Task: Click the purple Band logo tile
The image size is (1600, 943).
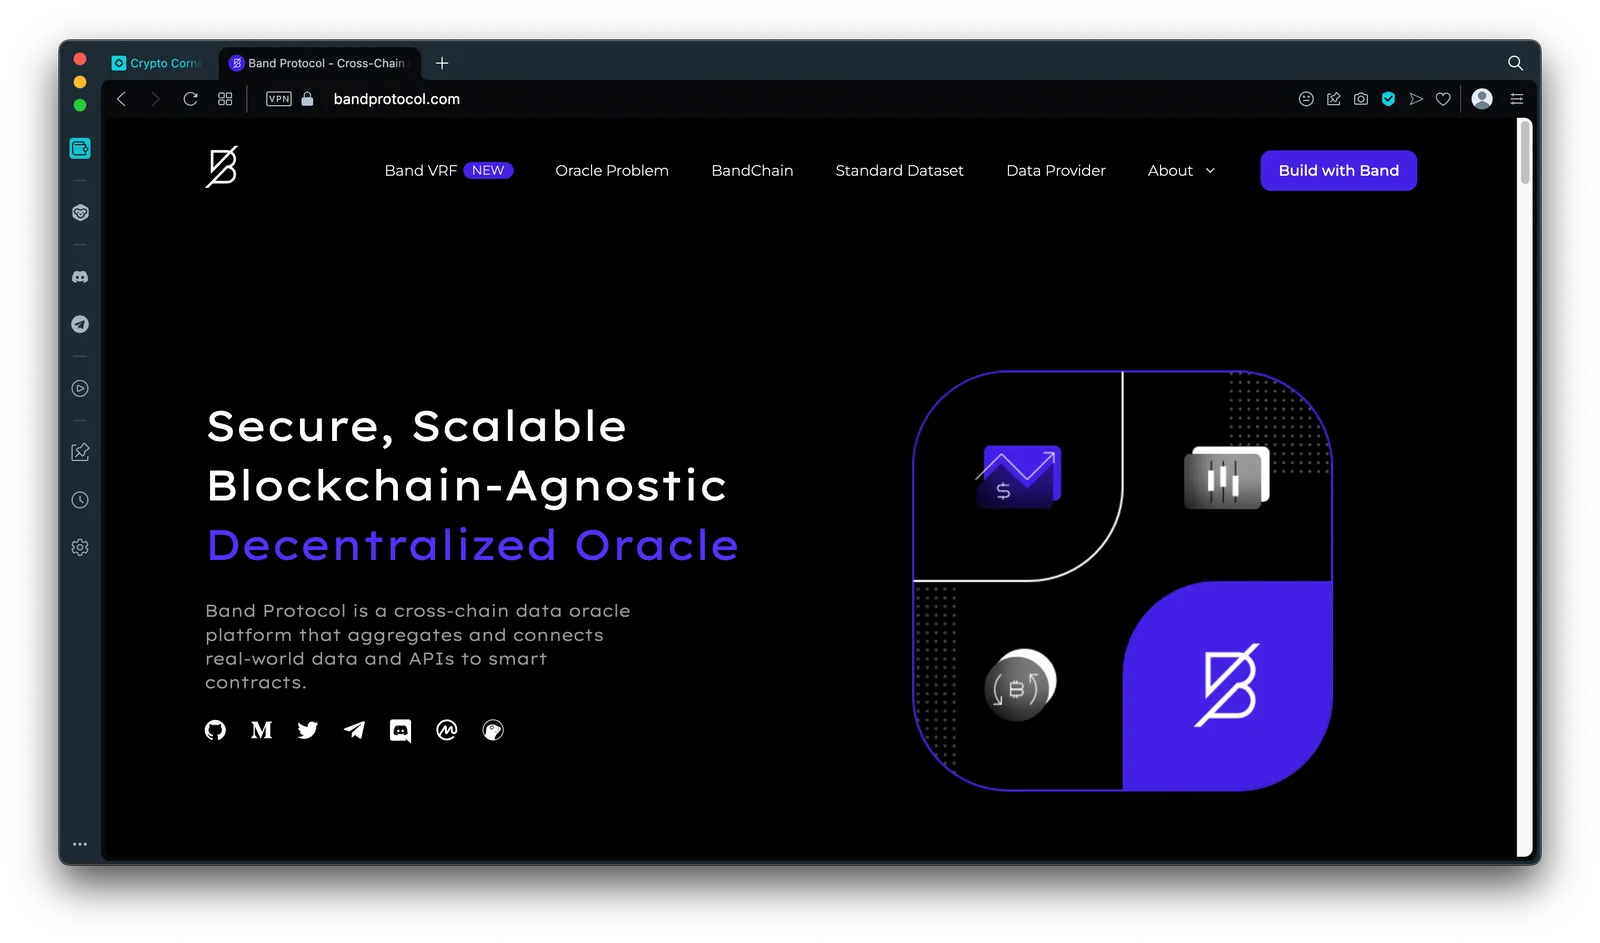Action: 1227,686
